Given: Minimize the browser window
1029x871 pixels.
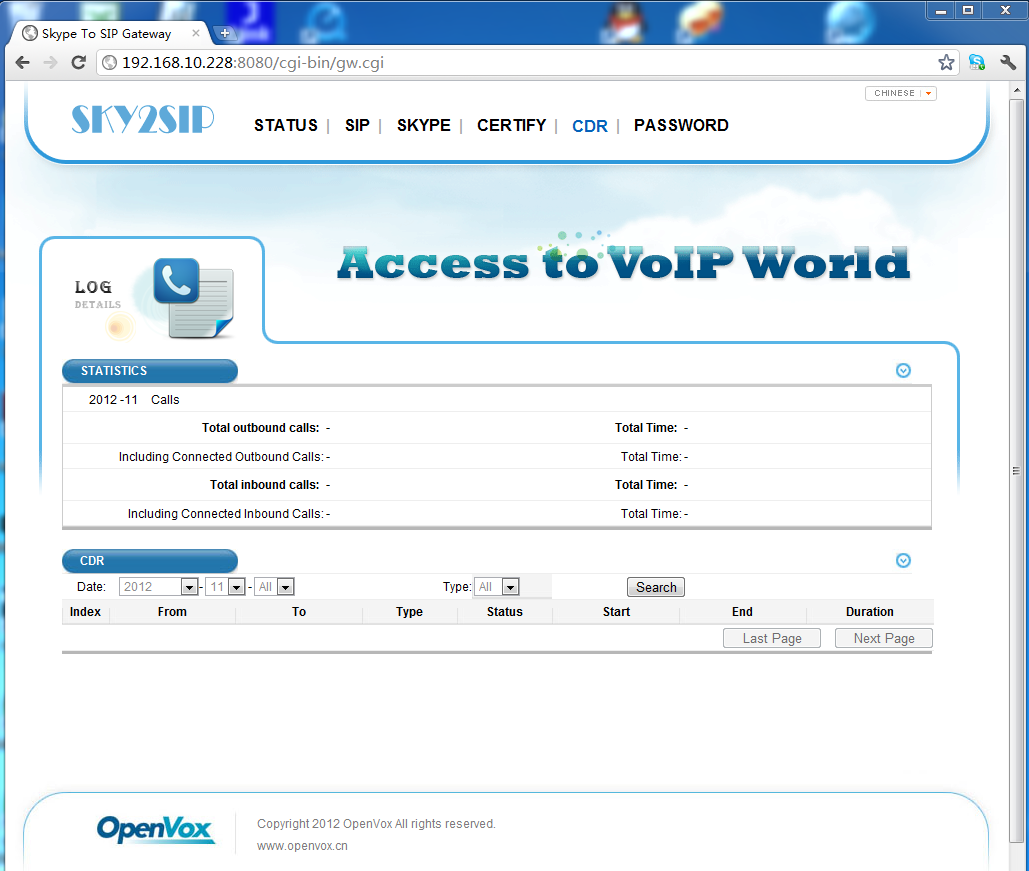Looking at the screenshot, I should click(941, 11).
